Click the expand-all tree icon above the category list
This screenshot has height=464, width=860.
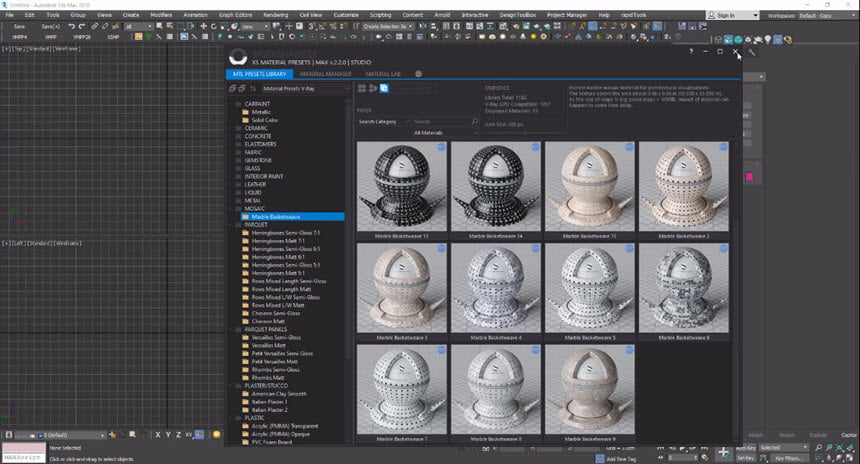(x=233, y=88)
